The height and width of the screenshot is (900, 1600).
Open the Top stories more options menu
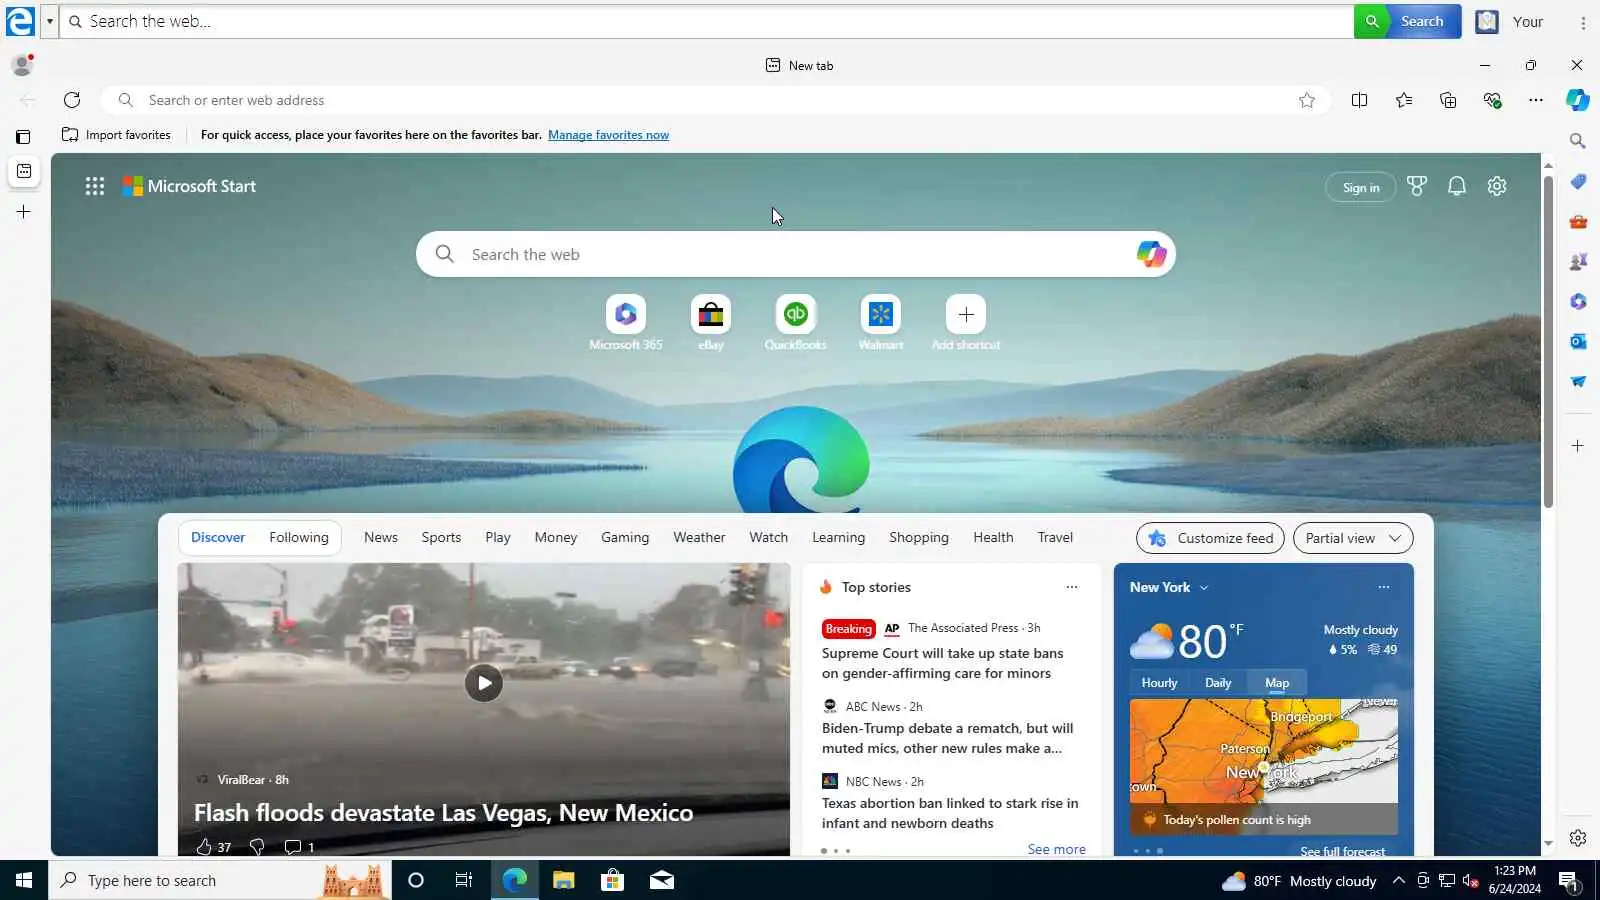click(1072, 587)
